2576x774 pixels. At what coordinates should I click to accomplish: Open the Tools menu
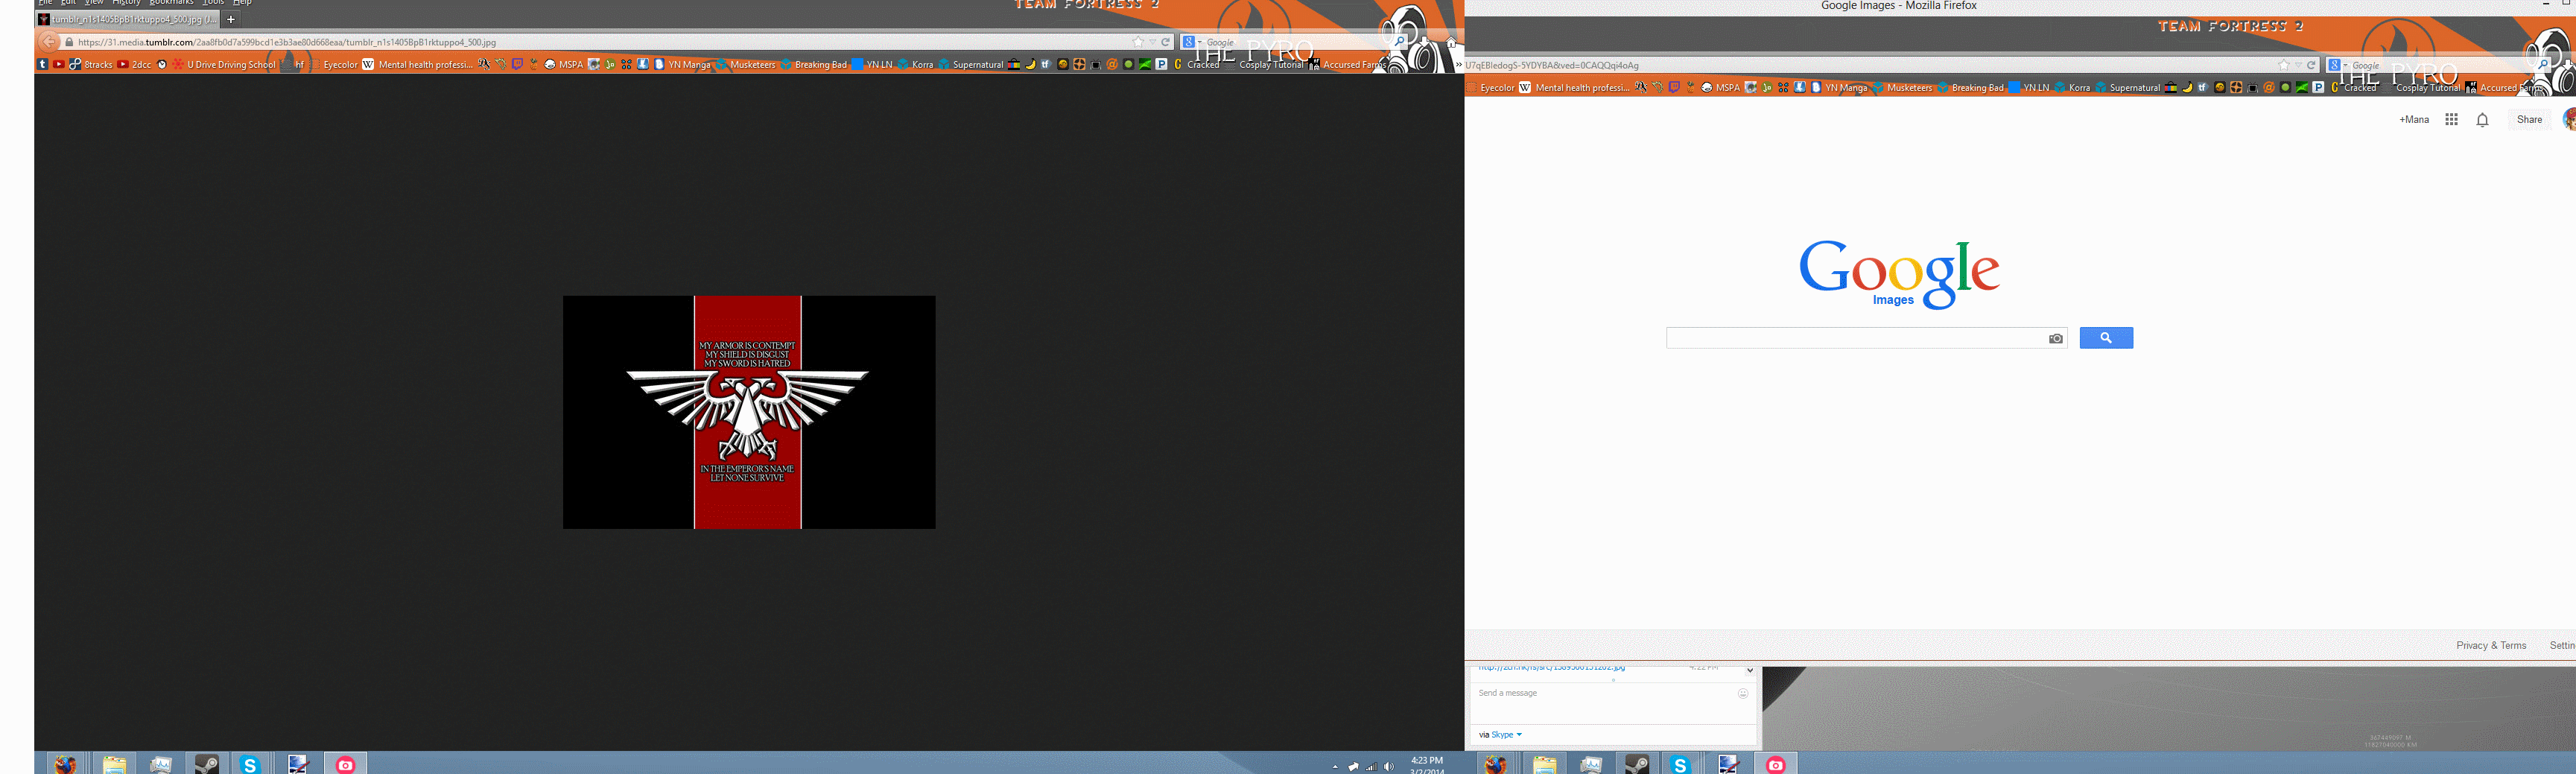tap(213, 3)
